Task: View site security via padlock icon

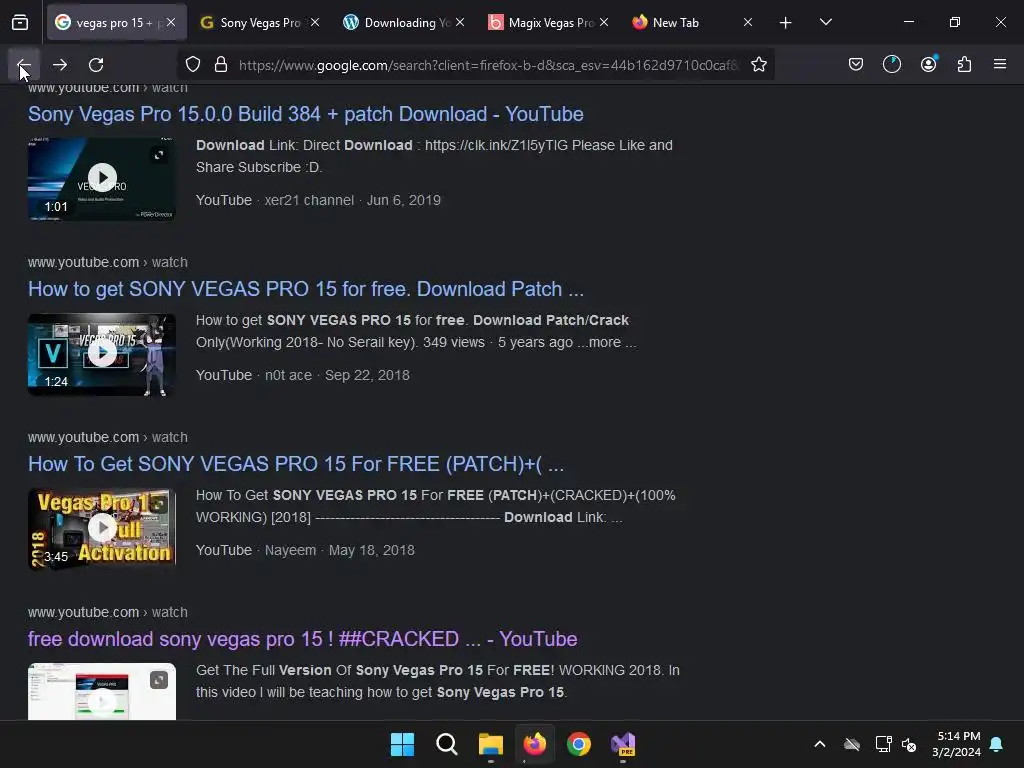Action: coord(221,65)
